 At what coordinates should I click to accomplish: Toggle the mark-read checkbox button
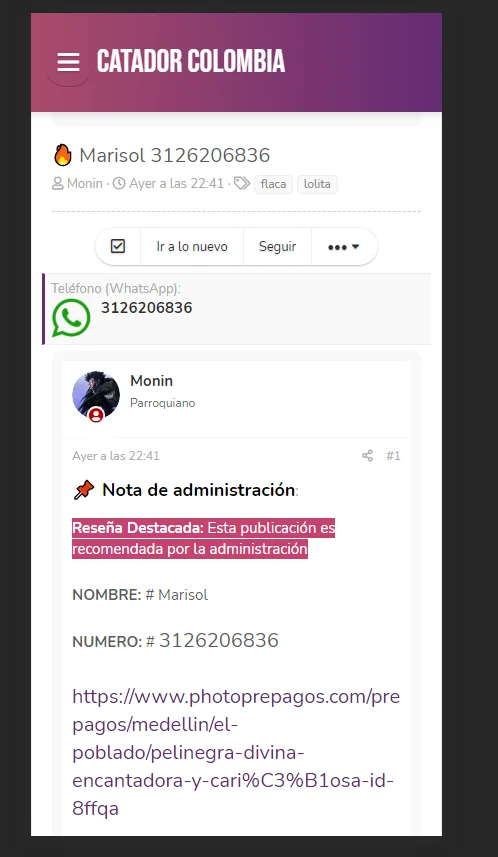[118, 246]
